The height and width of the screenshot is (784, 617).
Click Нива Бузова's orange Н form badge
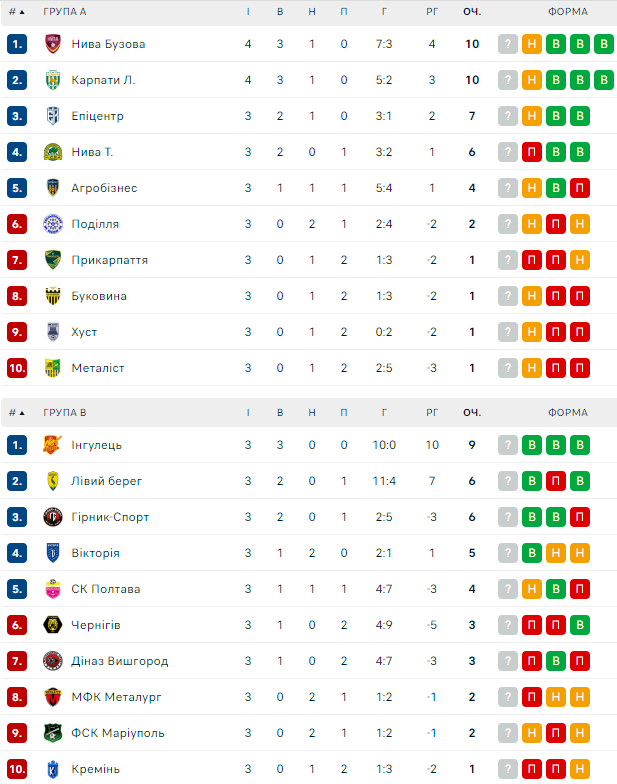[x=532, y=44]
